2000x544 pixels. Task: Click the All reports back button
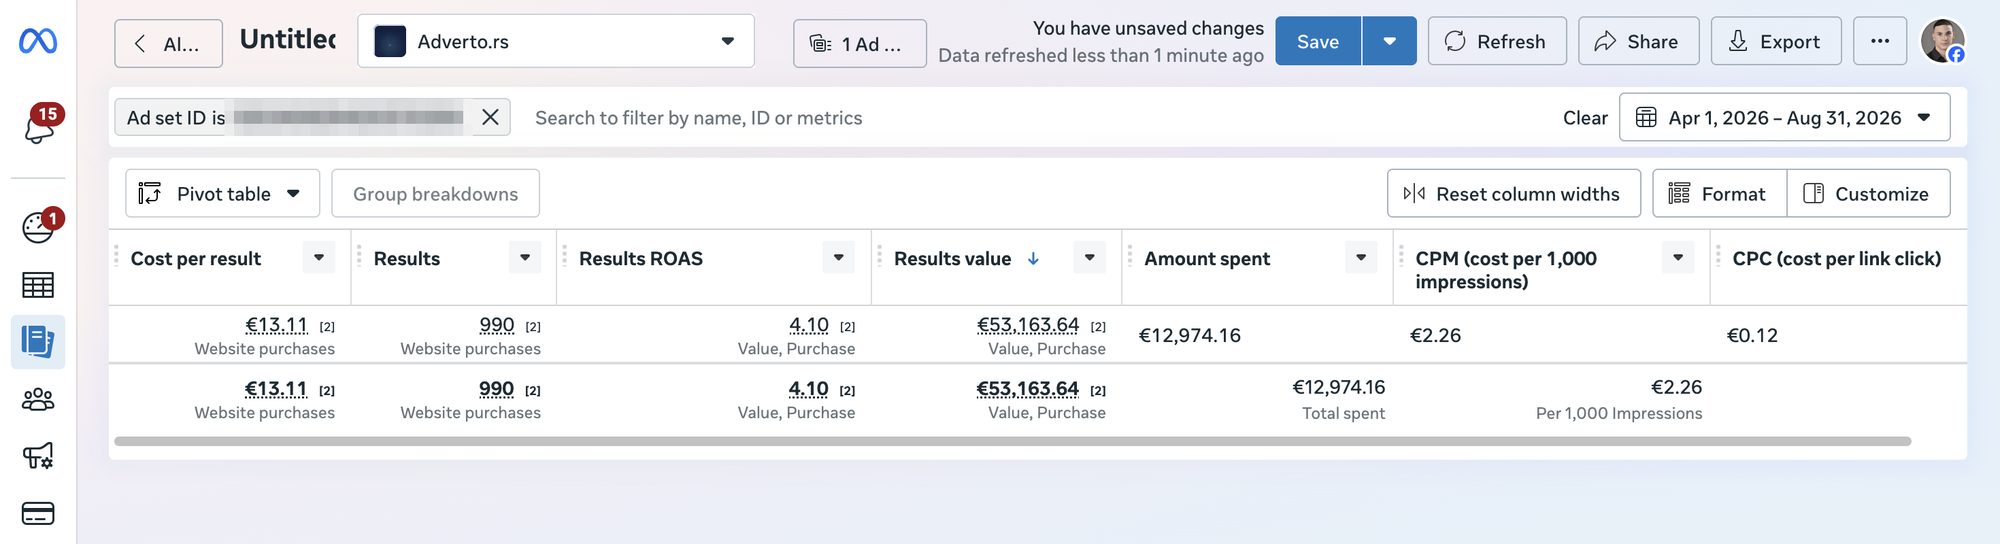[168, 43]
